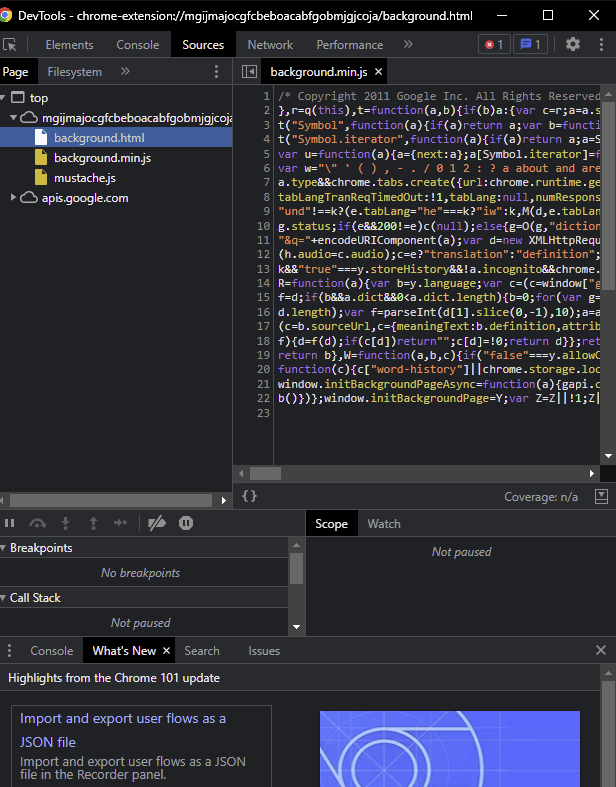This screenshot has width=616, height=787.
Task: Click the inspect element picker icon
Action: click(x=10, y=45)
